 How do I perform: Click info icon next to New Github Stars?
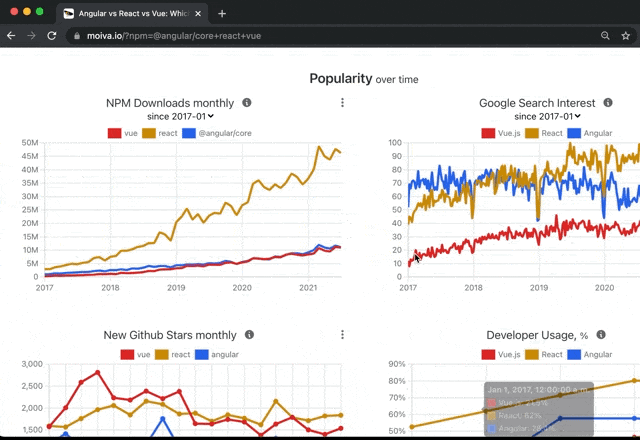[x=249, y=335]
